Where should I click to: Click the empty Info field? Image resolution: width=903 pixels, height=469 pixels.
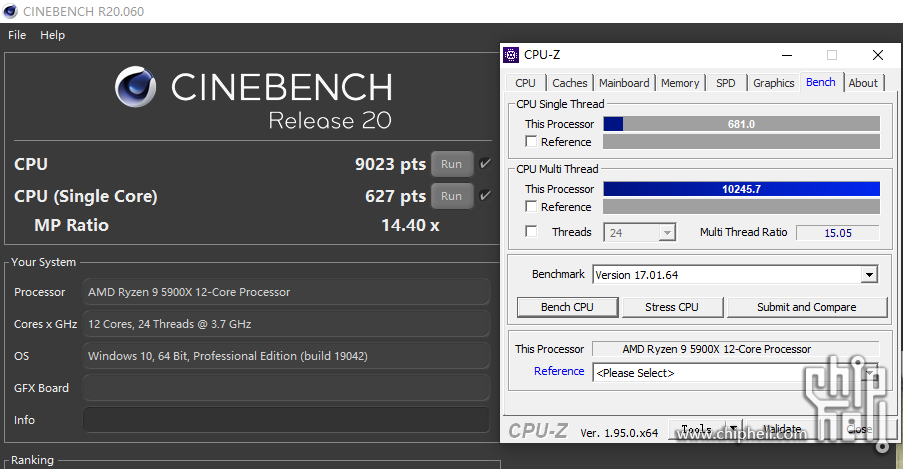(x=286, y=420)
